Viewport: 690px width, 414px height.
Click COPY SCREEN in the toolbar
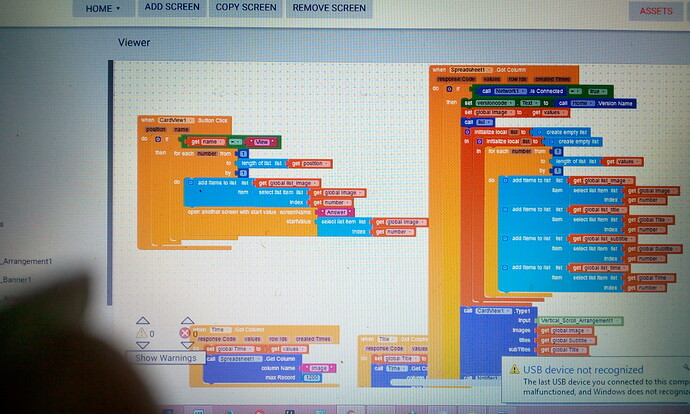[x=246, y=7]
